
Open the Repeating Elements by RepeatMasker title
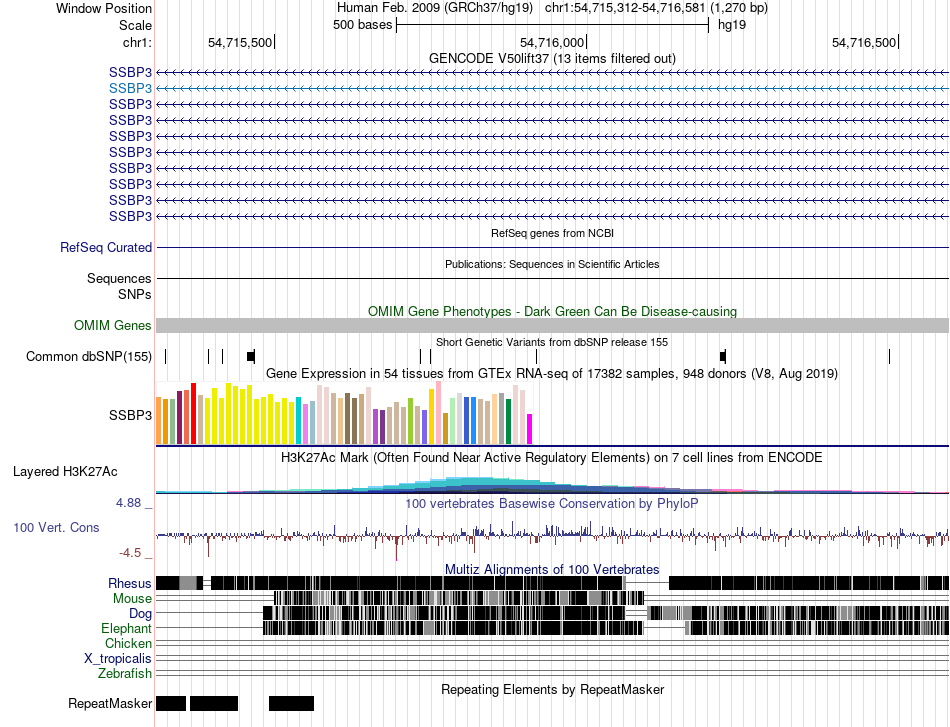click(x=552, y=689)
